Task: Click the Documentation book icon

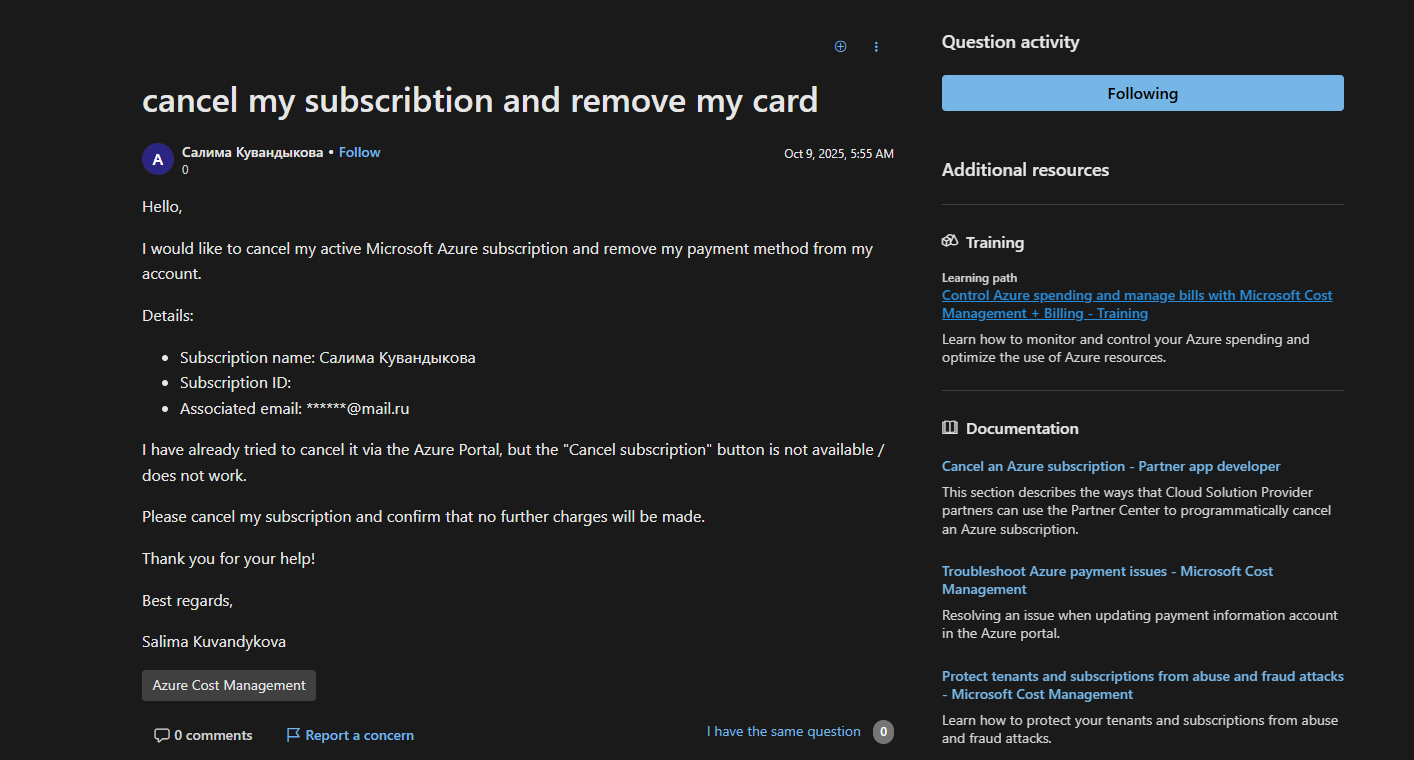Action: coord(950,428)
